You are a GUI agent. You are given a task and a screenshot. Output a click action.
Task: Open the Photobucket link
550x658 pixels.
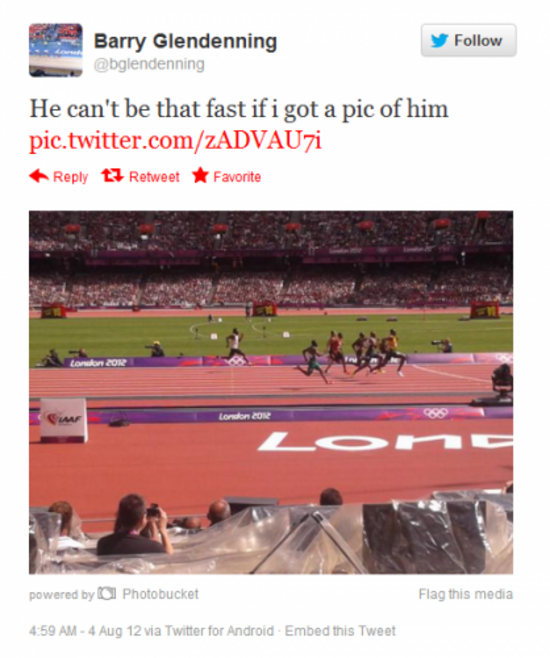[x=160, y=594]
